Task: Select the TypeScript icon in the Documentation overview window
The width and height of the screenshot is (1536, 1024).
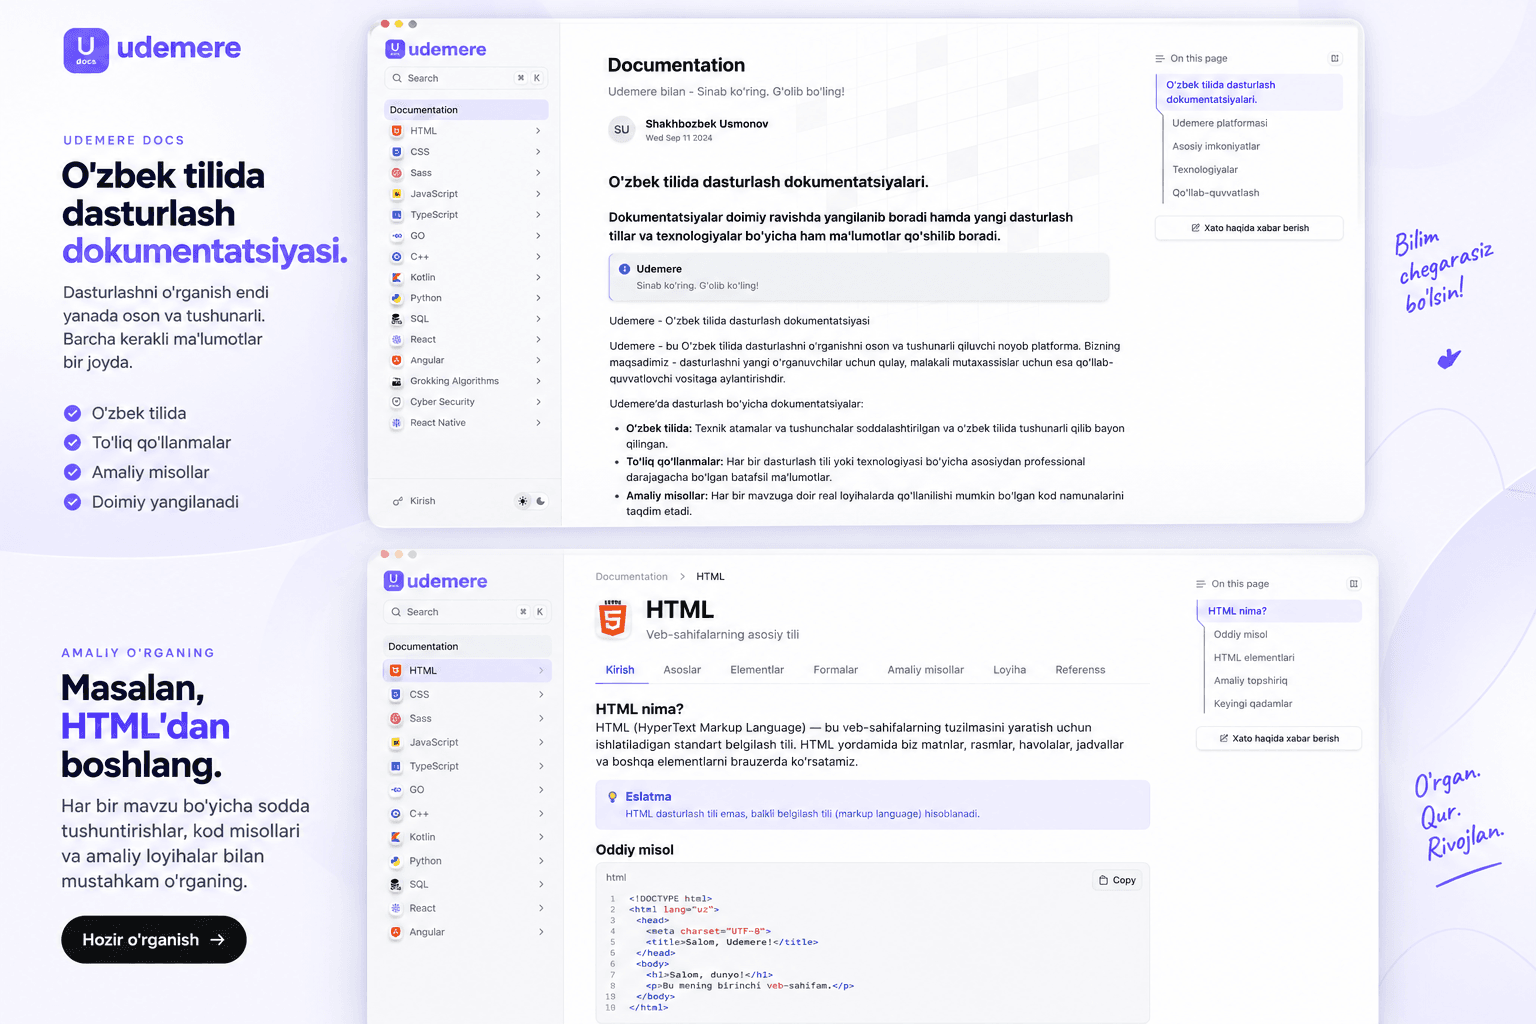Action: 397,215
